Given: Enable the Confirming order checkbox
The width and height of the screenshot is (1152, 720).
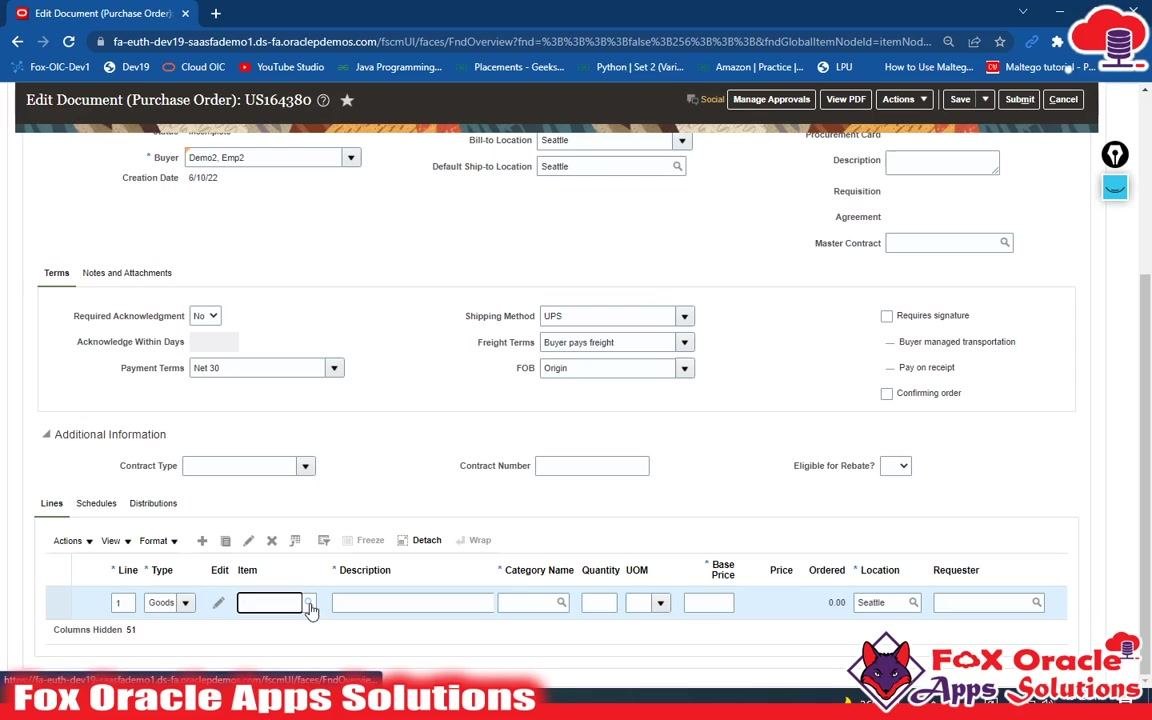Looking at the screenshot, I should [887, 394].
